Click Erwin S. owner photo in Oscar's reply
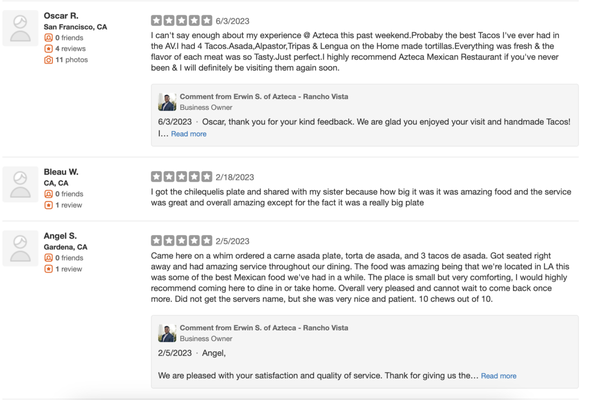 tap(167, 102)
